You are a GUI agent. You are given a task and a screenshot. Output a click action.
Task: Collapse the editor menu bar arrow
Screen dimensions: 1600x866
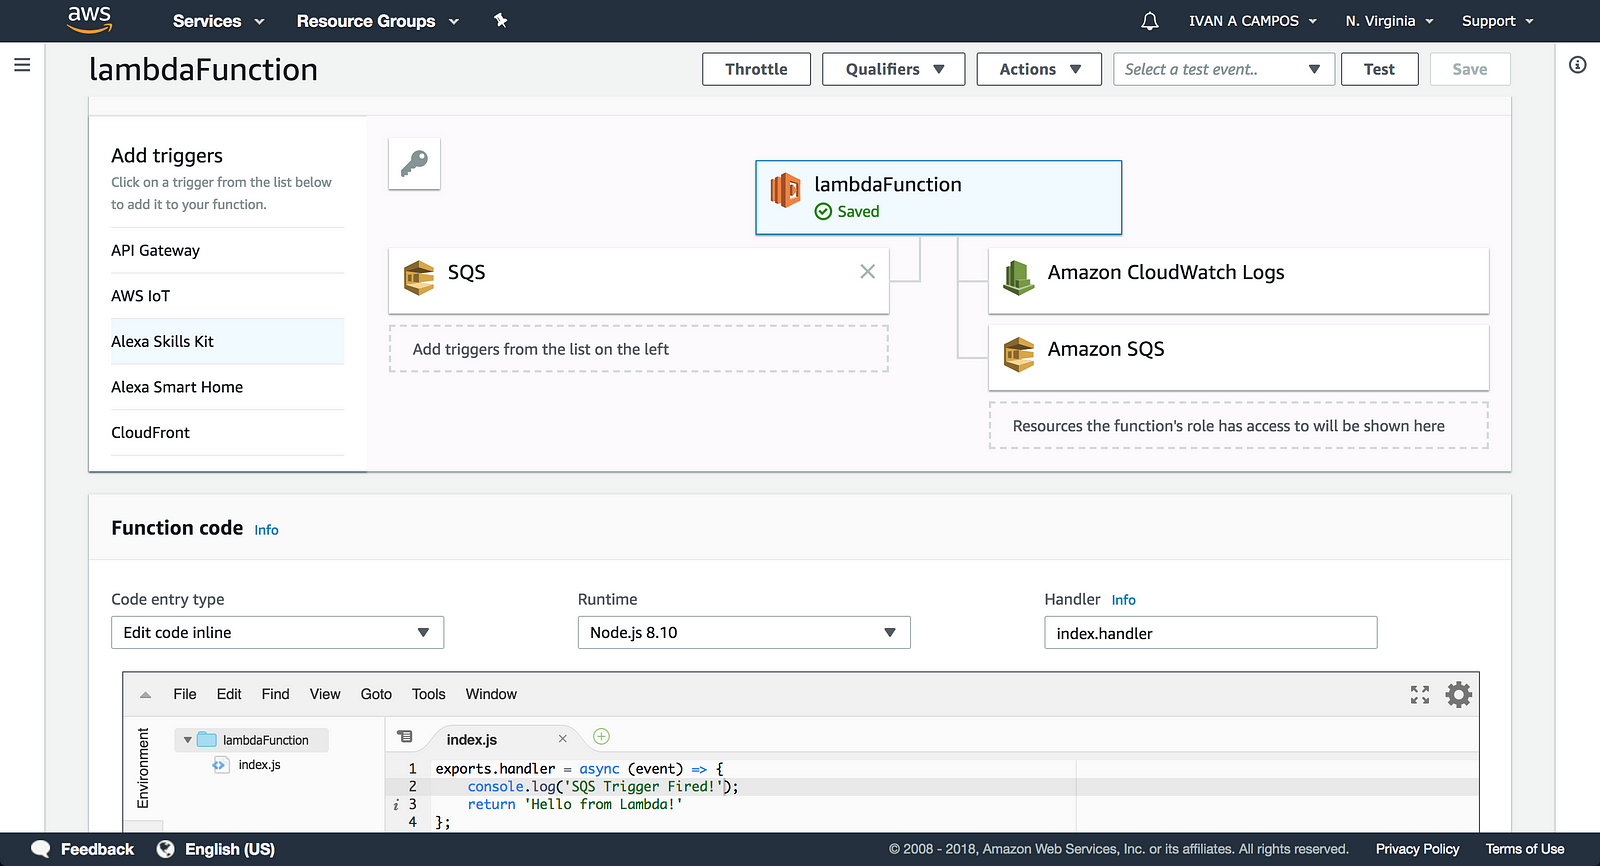click(x=146, y=694)
